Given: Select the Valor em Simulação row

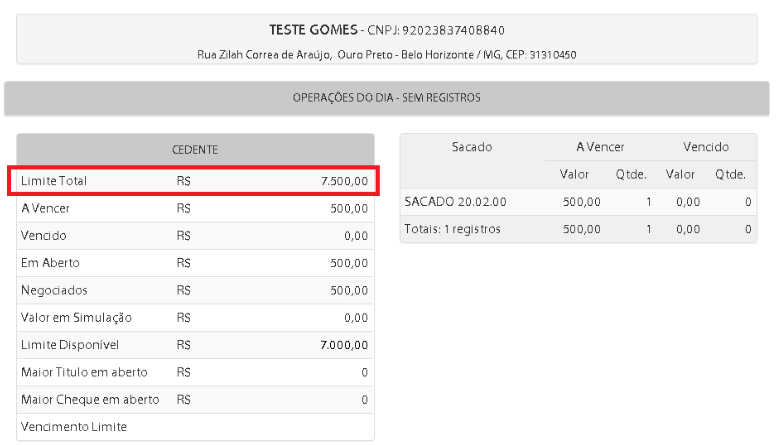Looking at the screenshot, I should (195, 317).
